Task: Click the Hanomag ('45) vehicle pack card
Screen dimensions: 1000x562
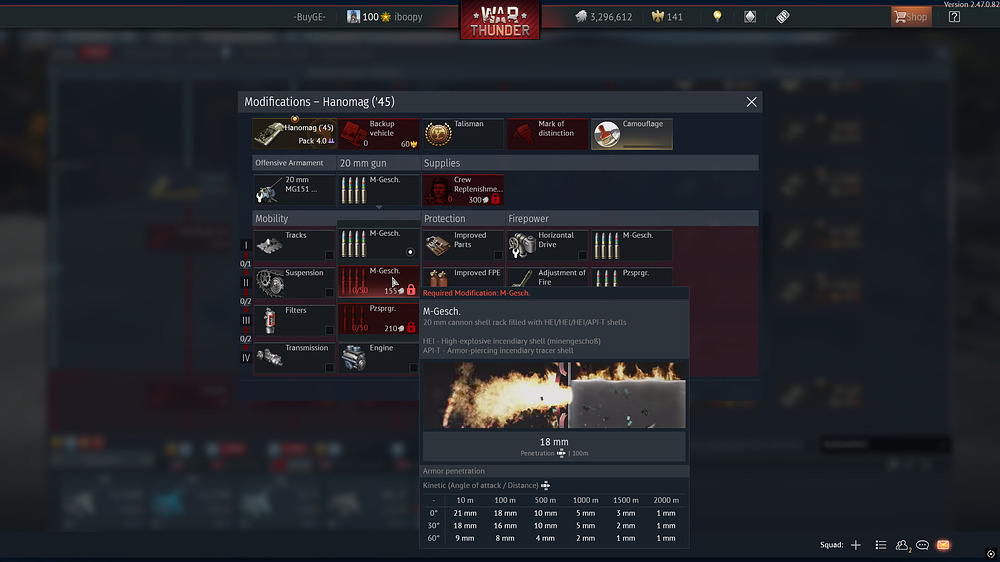Action: click(x=294, y=134)
